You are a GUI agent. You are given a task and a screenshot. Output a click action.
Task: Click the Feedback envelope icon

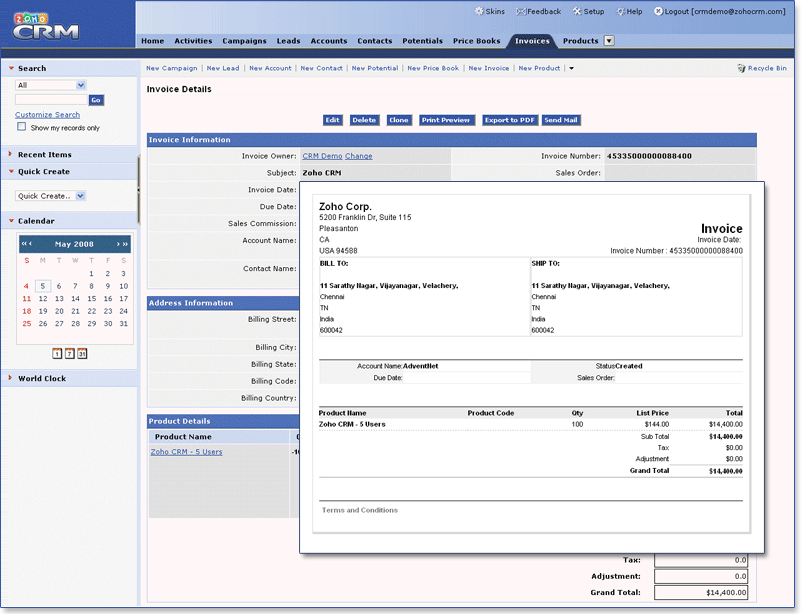tap(521, 12)
